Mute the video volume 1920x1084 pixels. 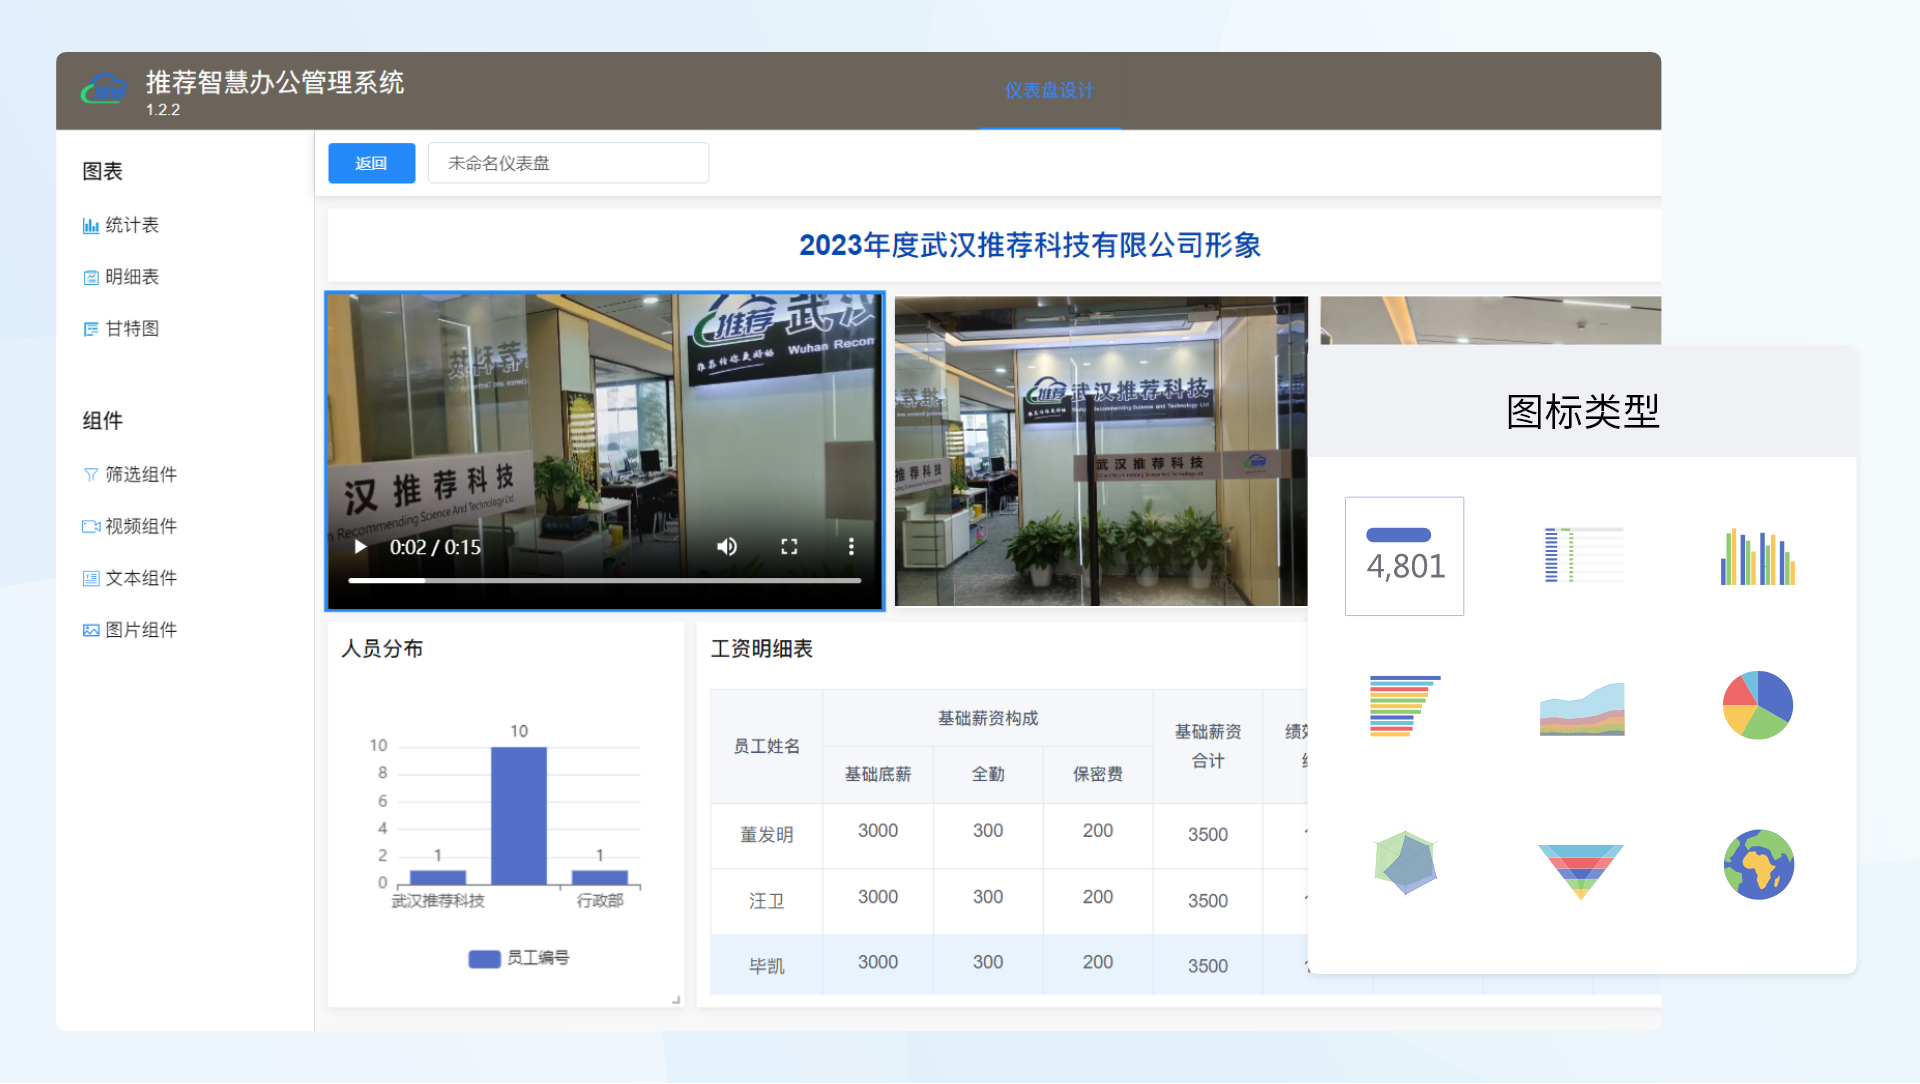[x=727, y=547]
